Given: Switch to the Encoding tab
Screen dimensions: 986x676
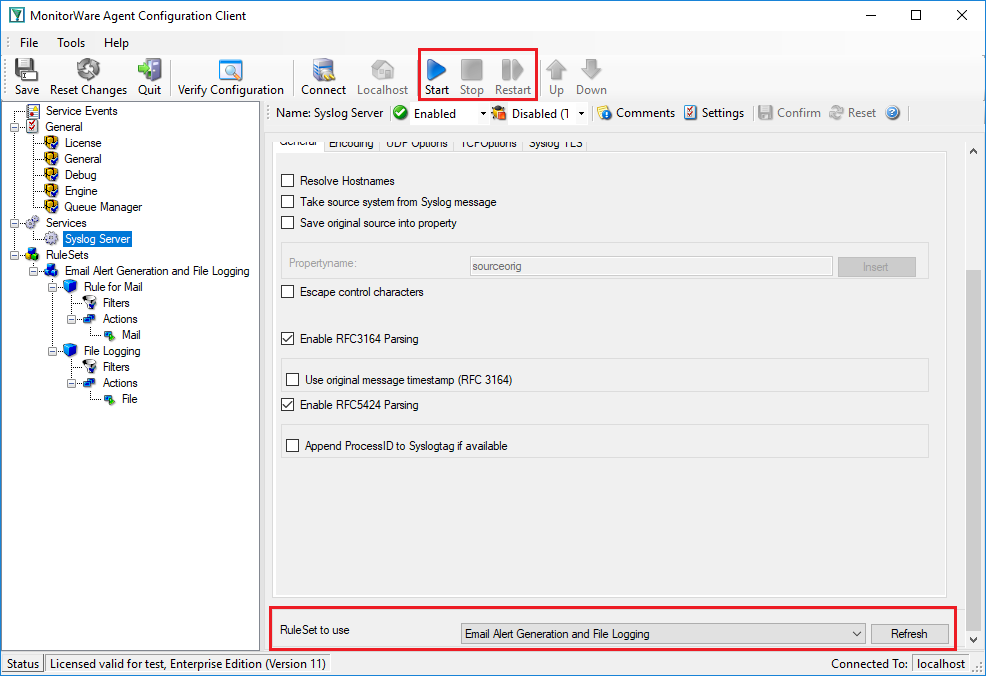Looking at the screenshot, I should 352,144.
